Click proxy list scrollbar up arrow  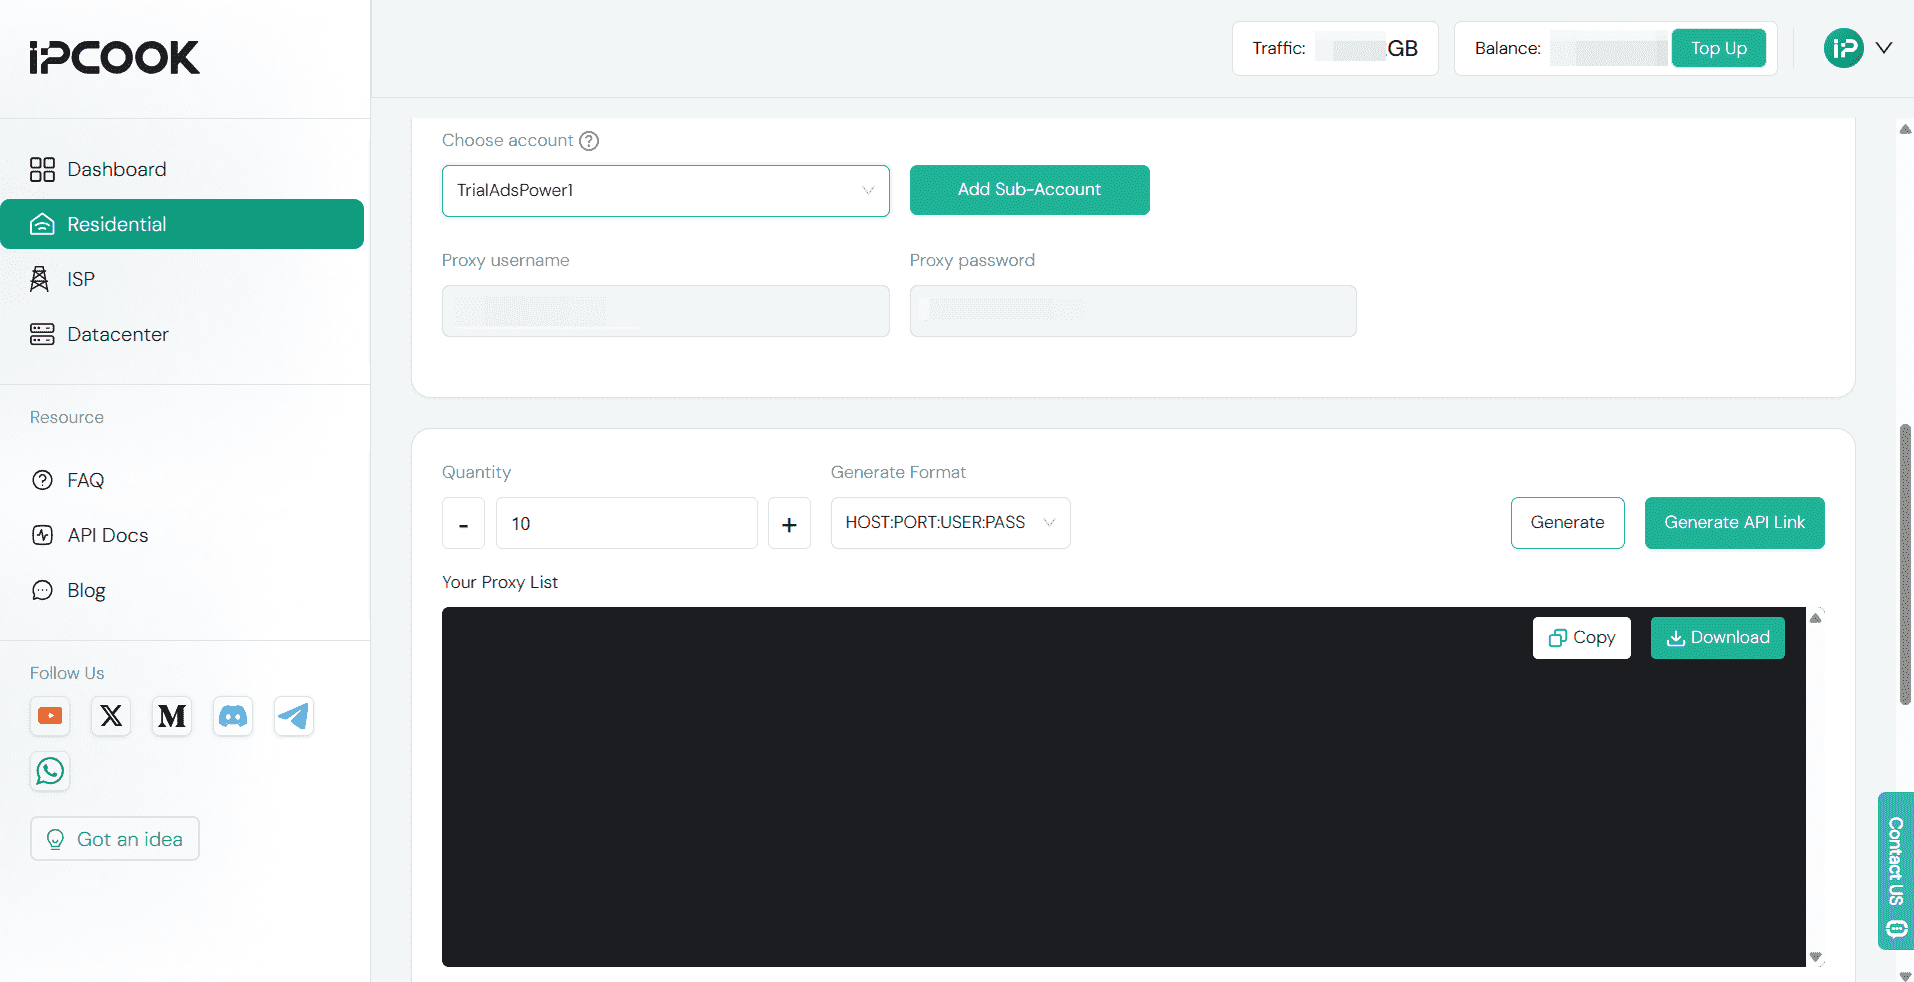point(1816,618)
